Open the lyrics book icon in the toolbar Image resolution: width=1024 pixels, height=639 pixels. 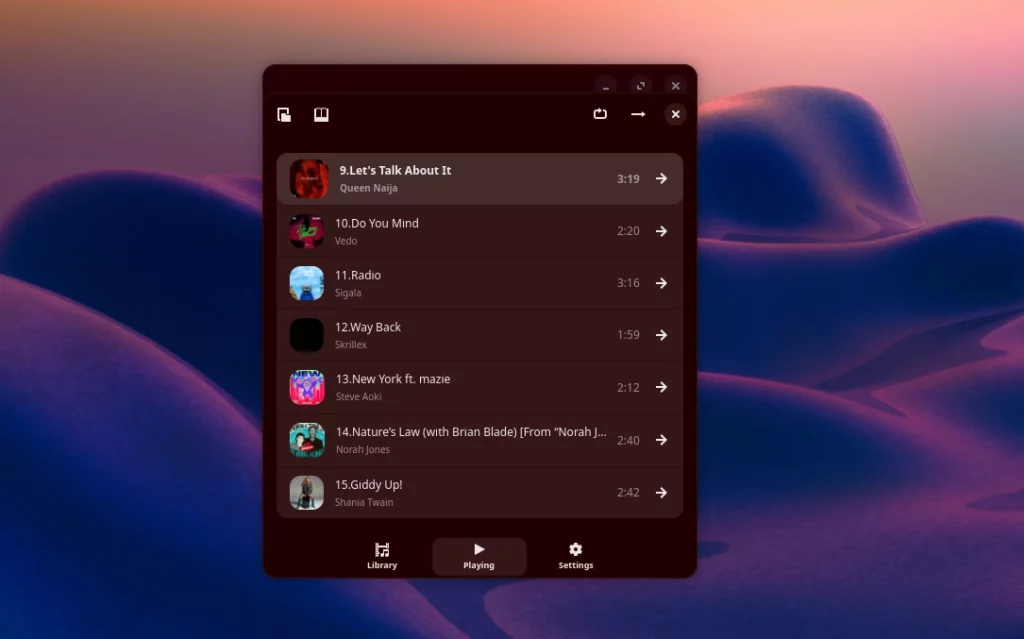320,114
